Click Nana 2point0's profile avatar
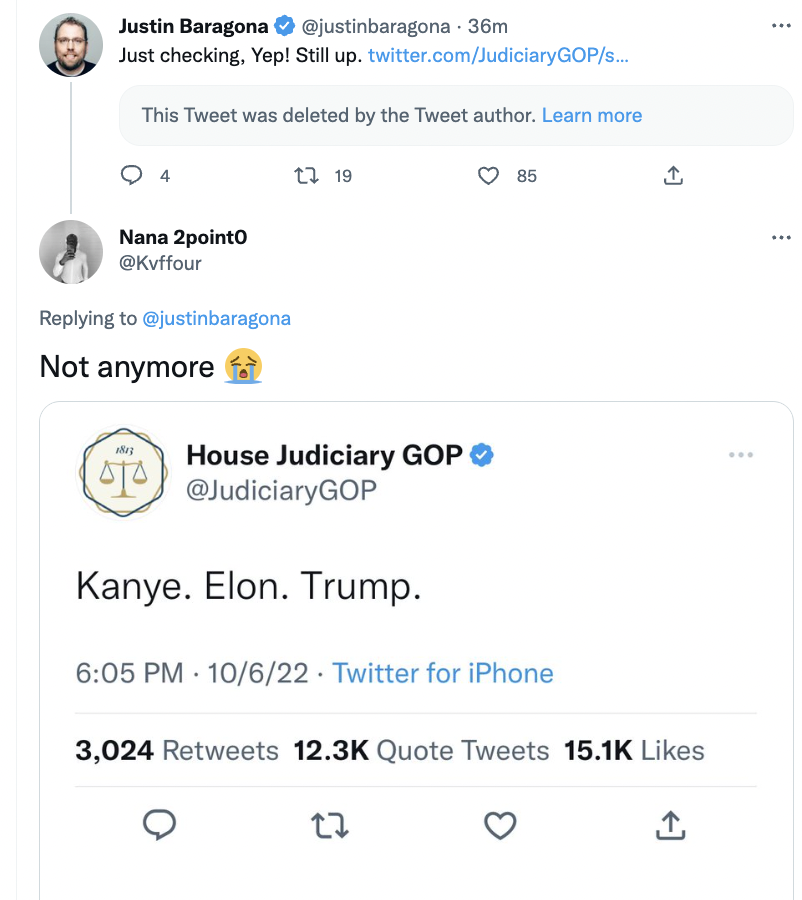Image resolution: width=802 pixels, height=900 pixels. [70, 252]
